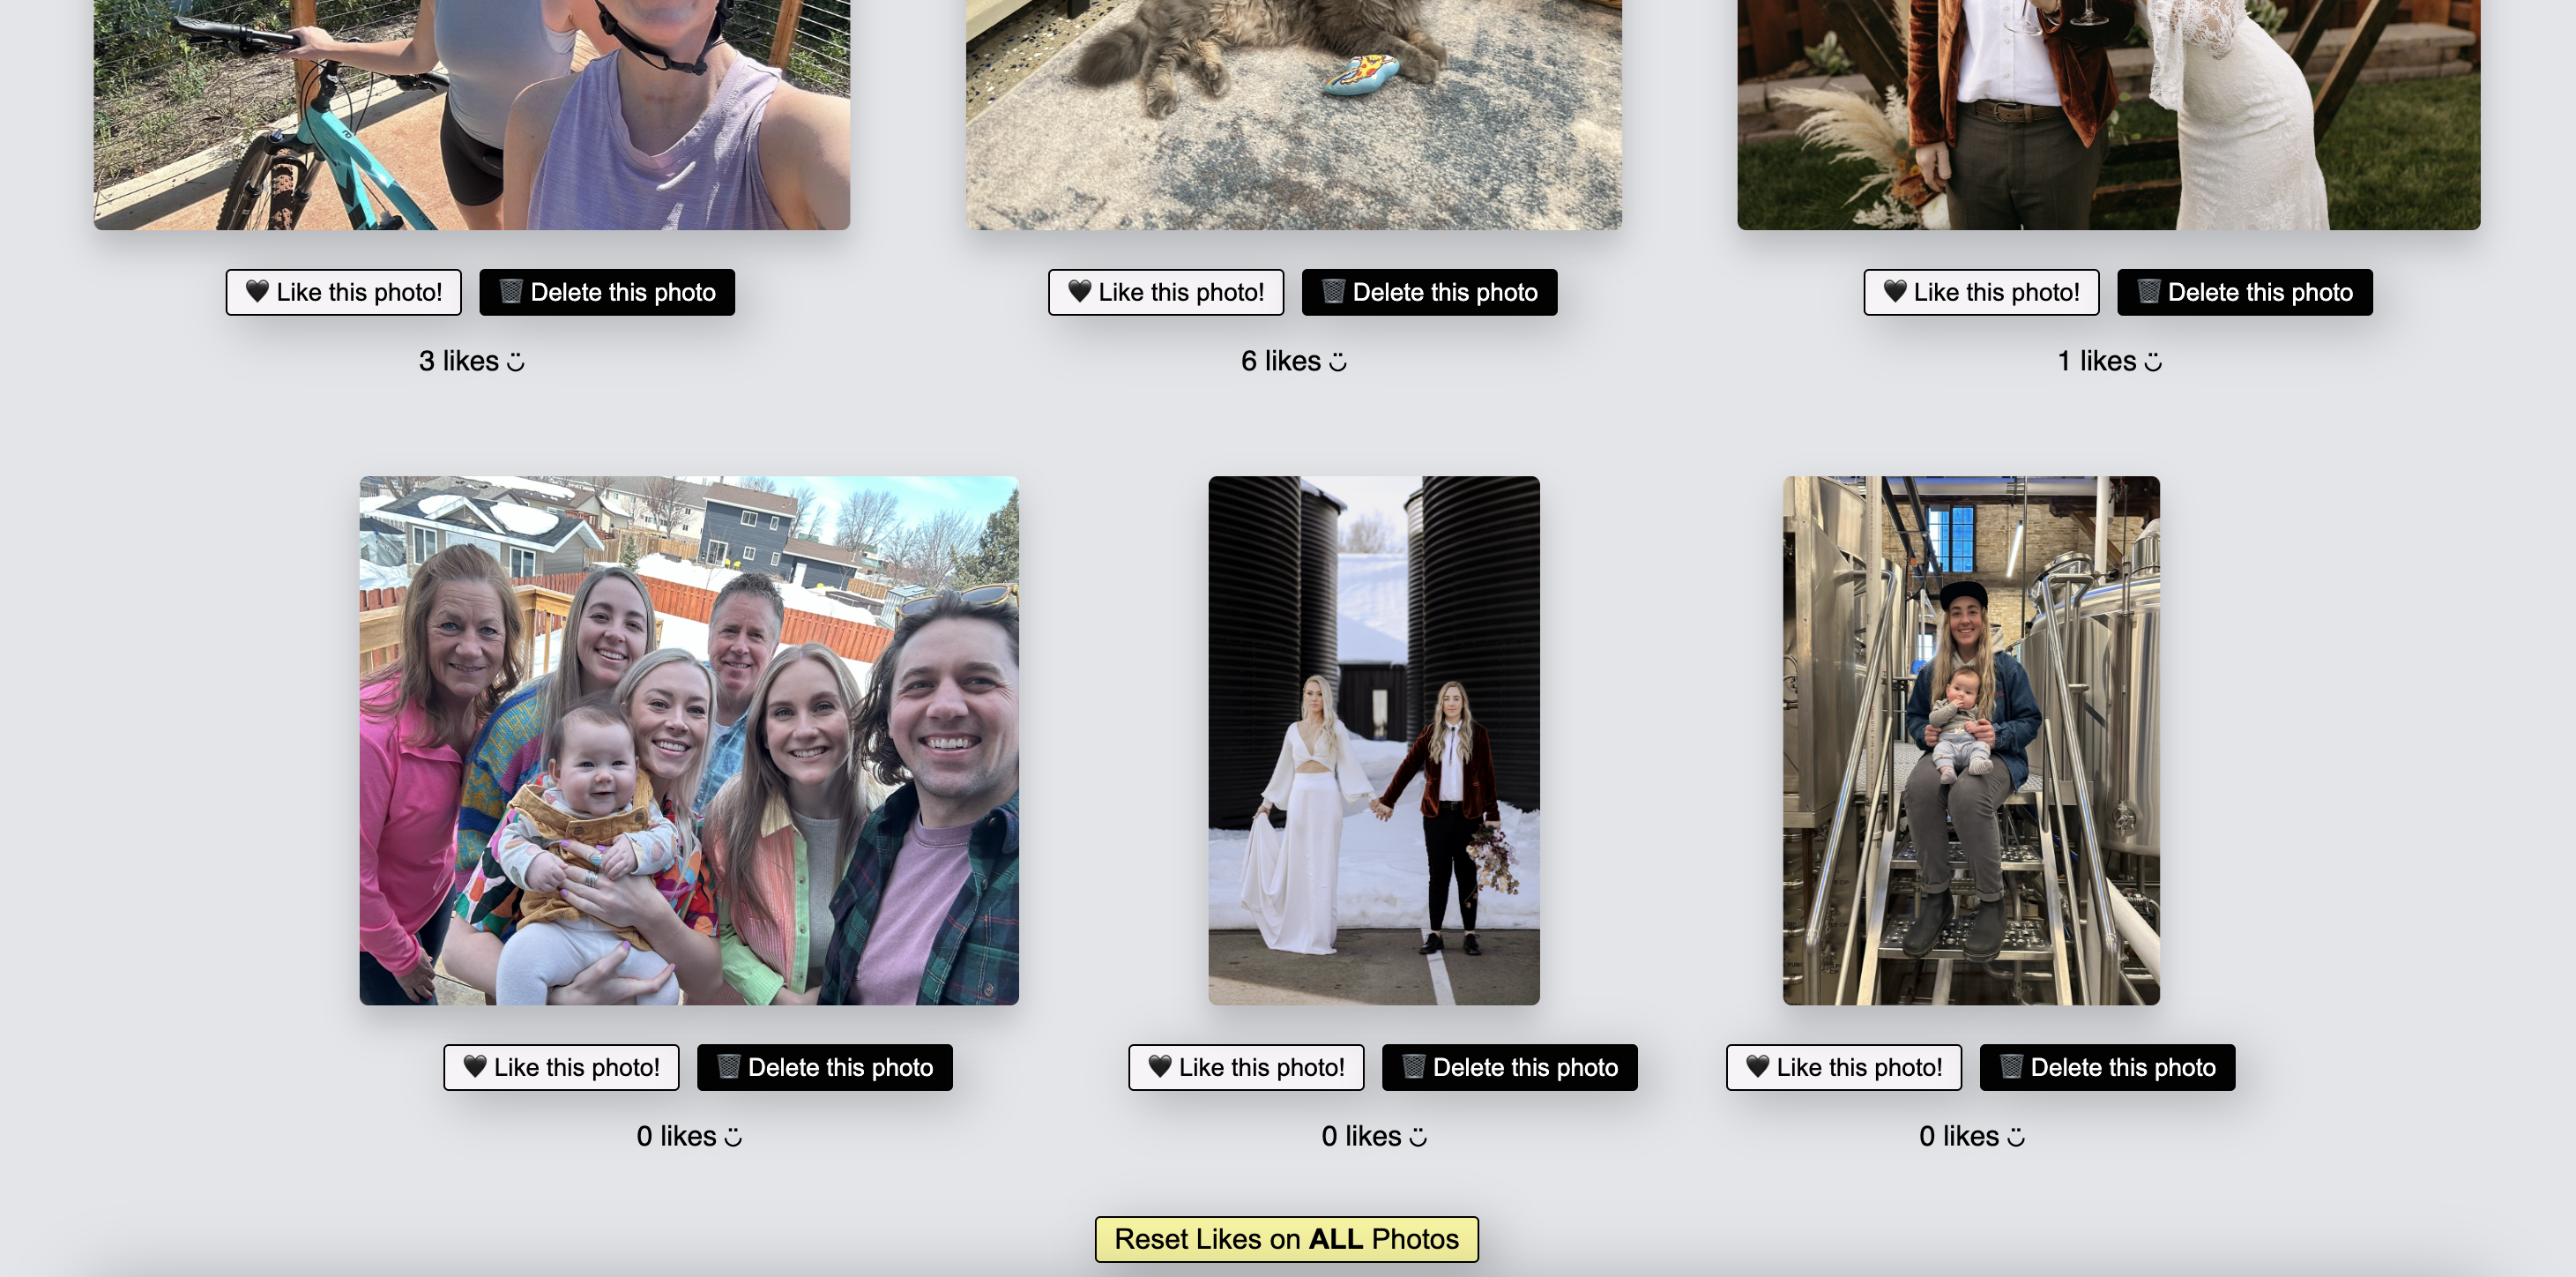Click the 3 likes counter text
The width and height of the screenshot is (2576, 1277).
(472, 361)
